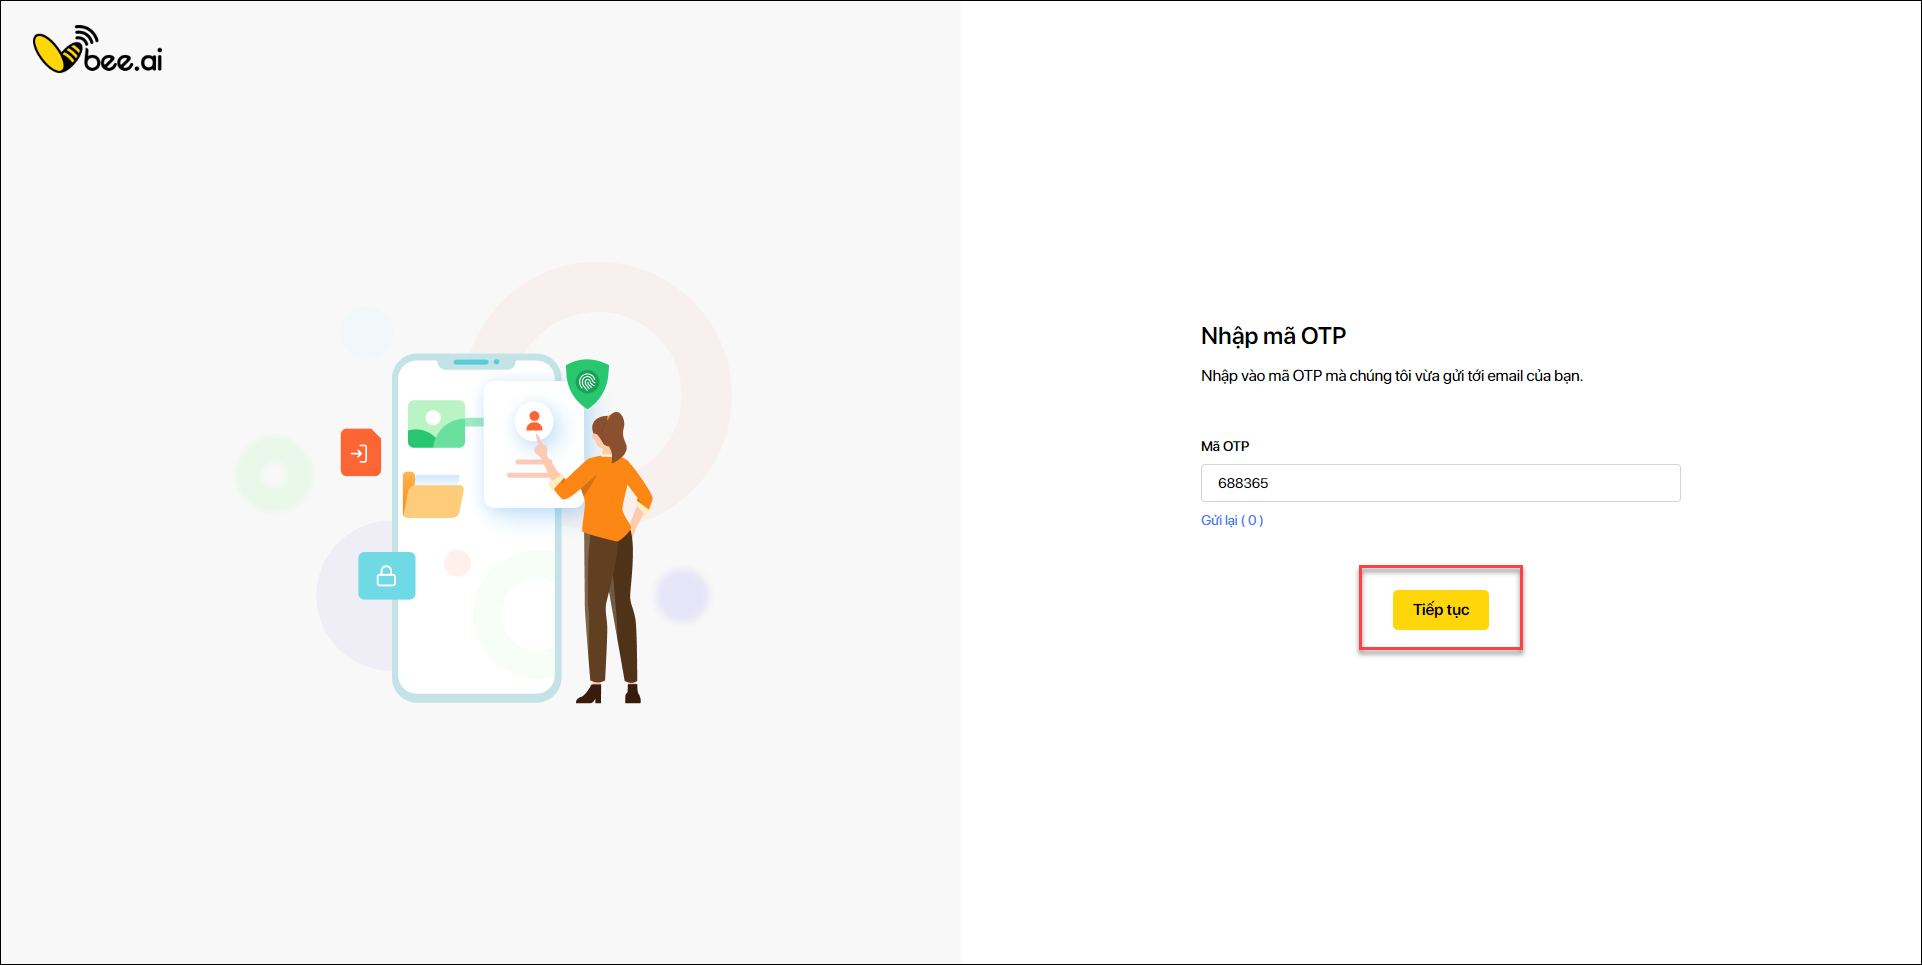Click the green picture image icon
Image resolution: width=1922 pixels, height=965 pixels.
(x=436, y=424)
